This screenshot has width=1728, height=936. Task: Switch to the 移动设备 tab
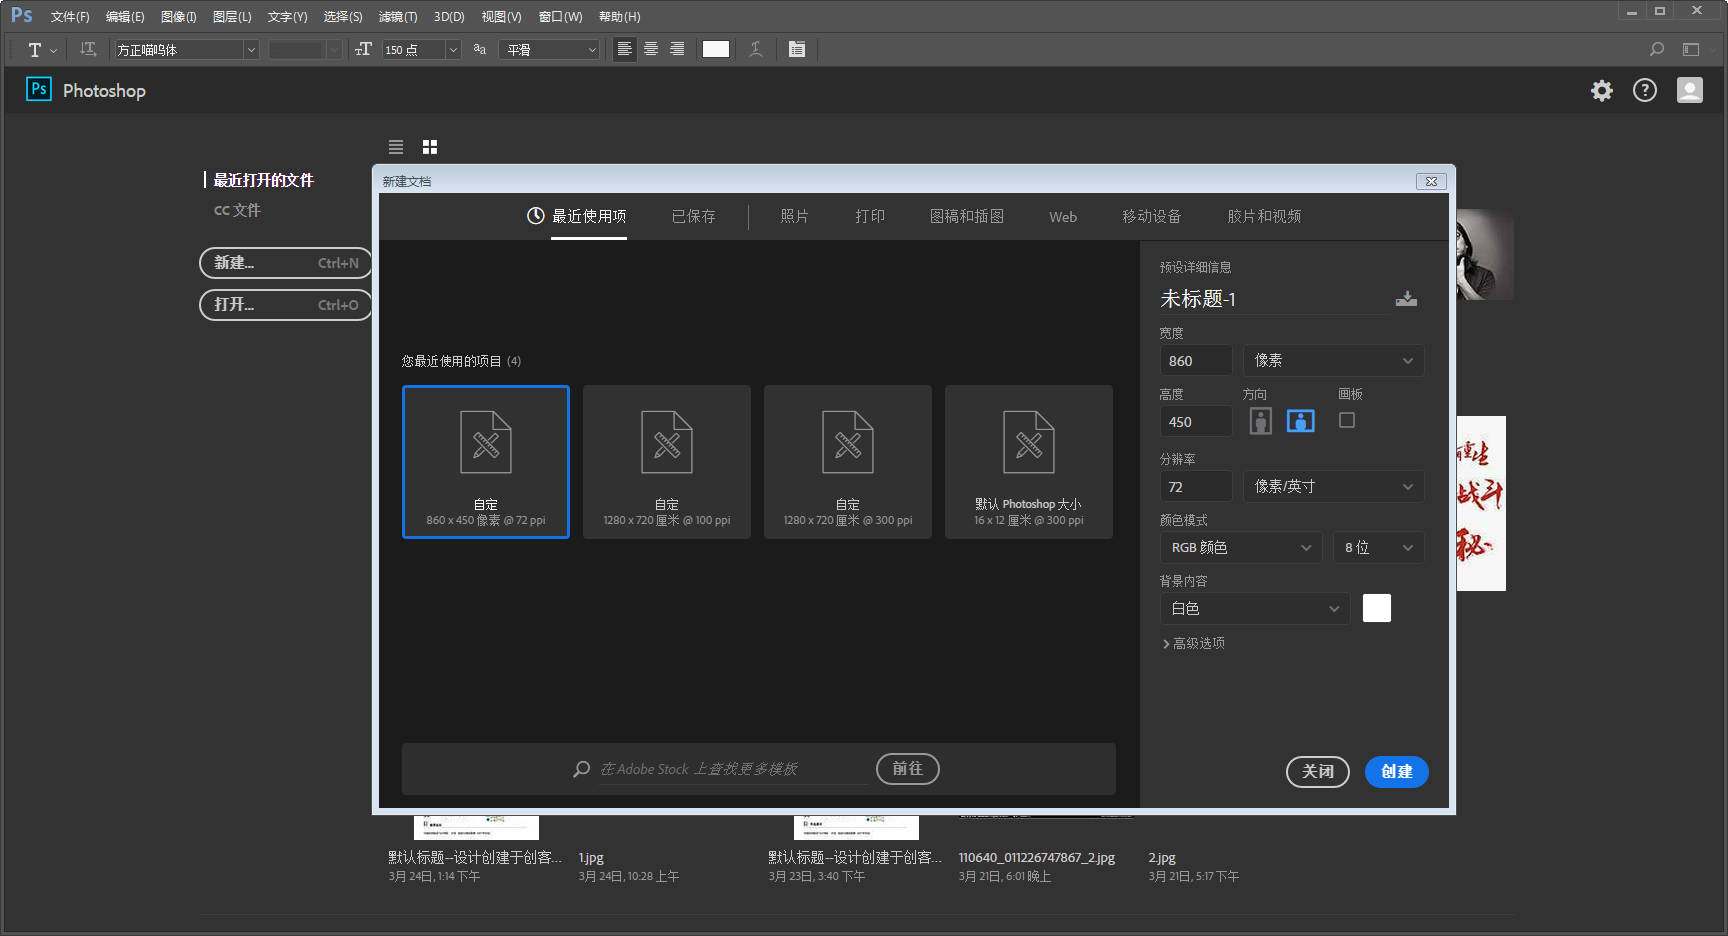(x=1151, y=217)
